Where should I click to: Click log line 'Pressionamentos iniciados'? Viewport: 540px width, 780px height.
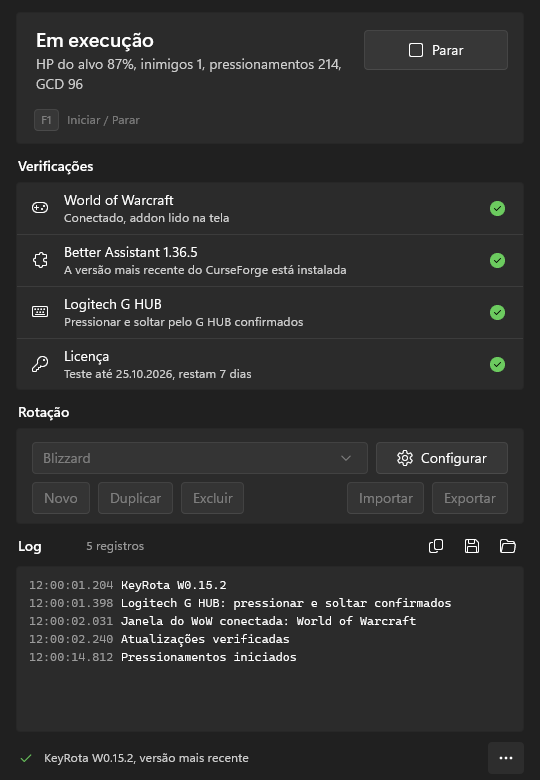click(x=208, y=657)
